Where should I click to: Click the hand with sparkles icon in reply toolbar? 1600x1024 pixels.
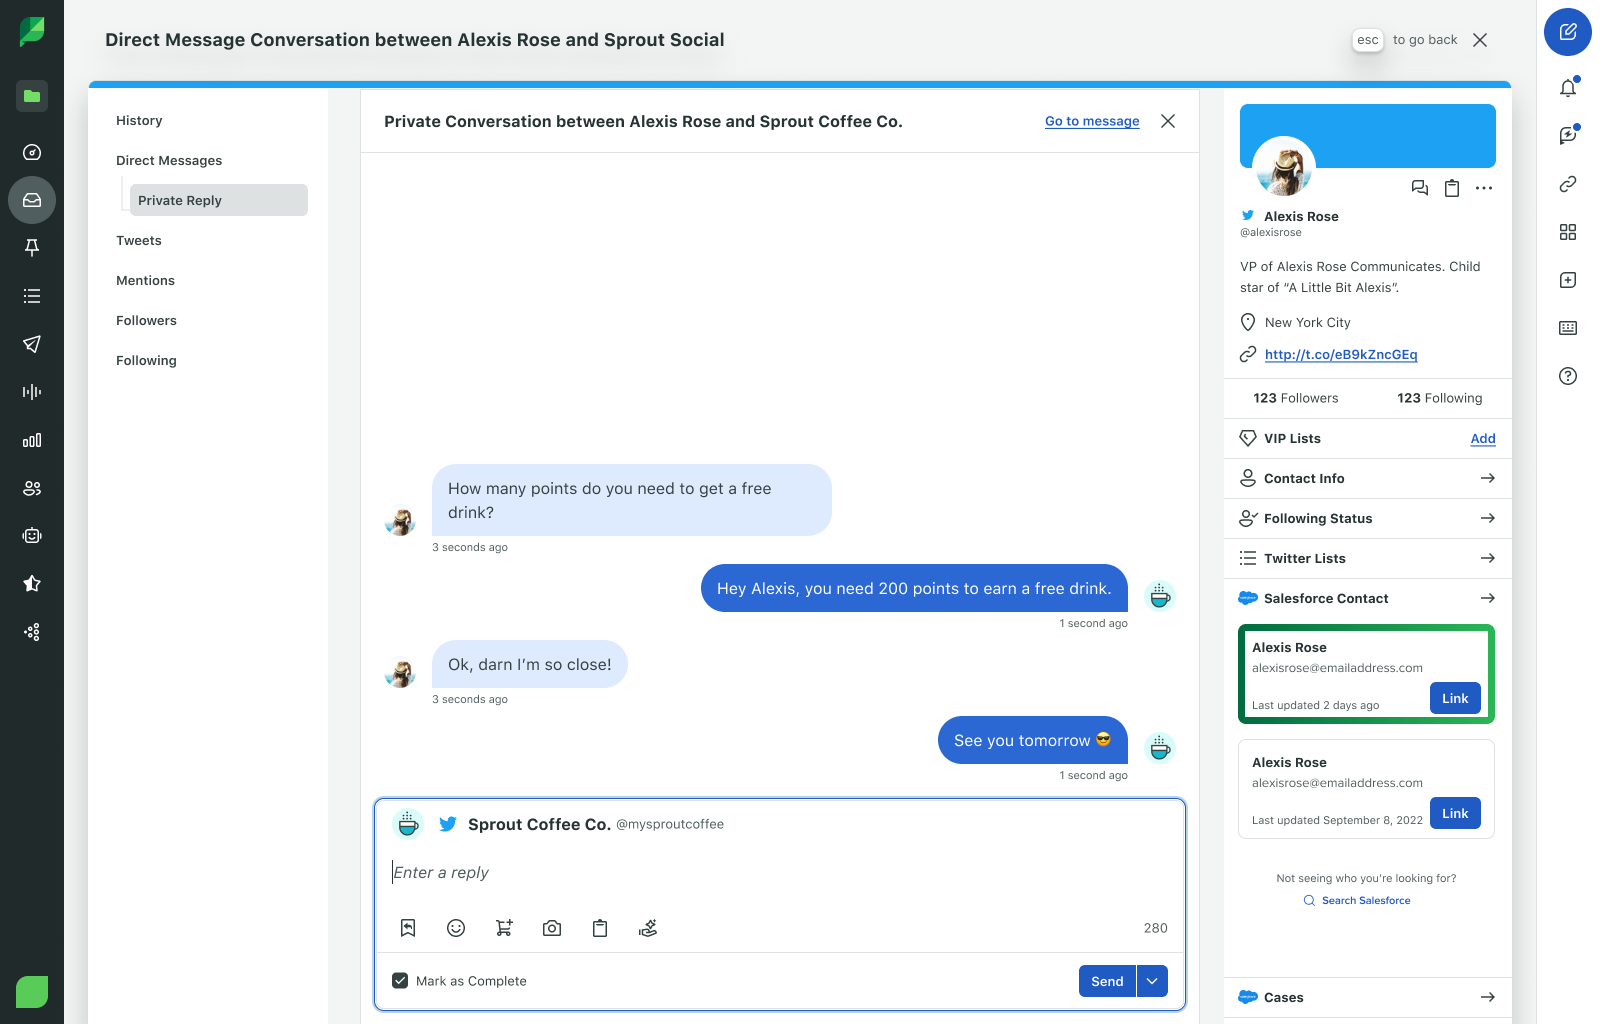tap(648, 928)
